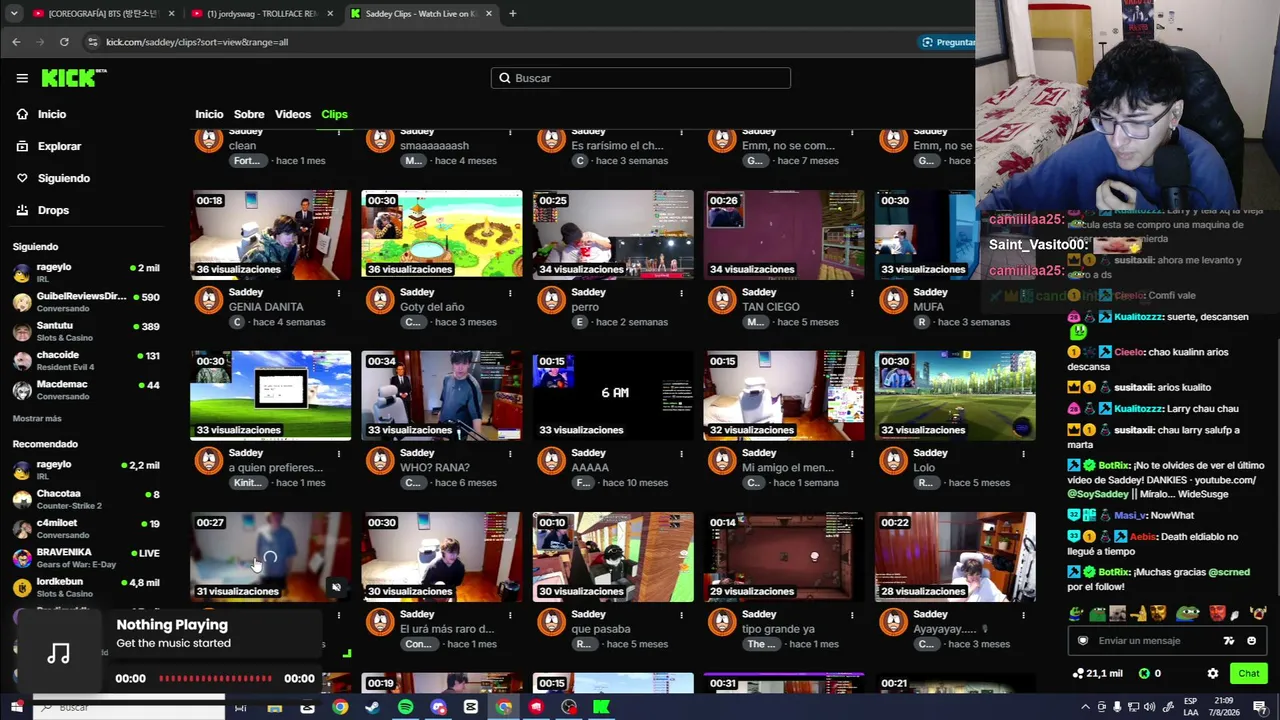Open lordkebun recommended channel

click(86, 587)
